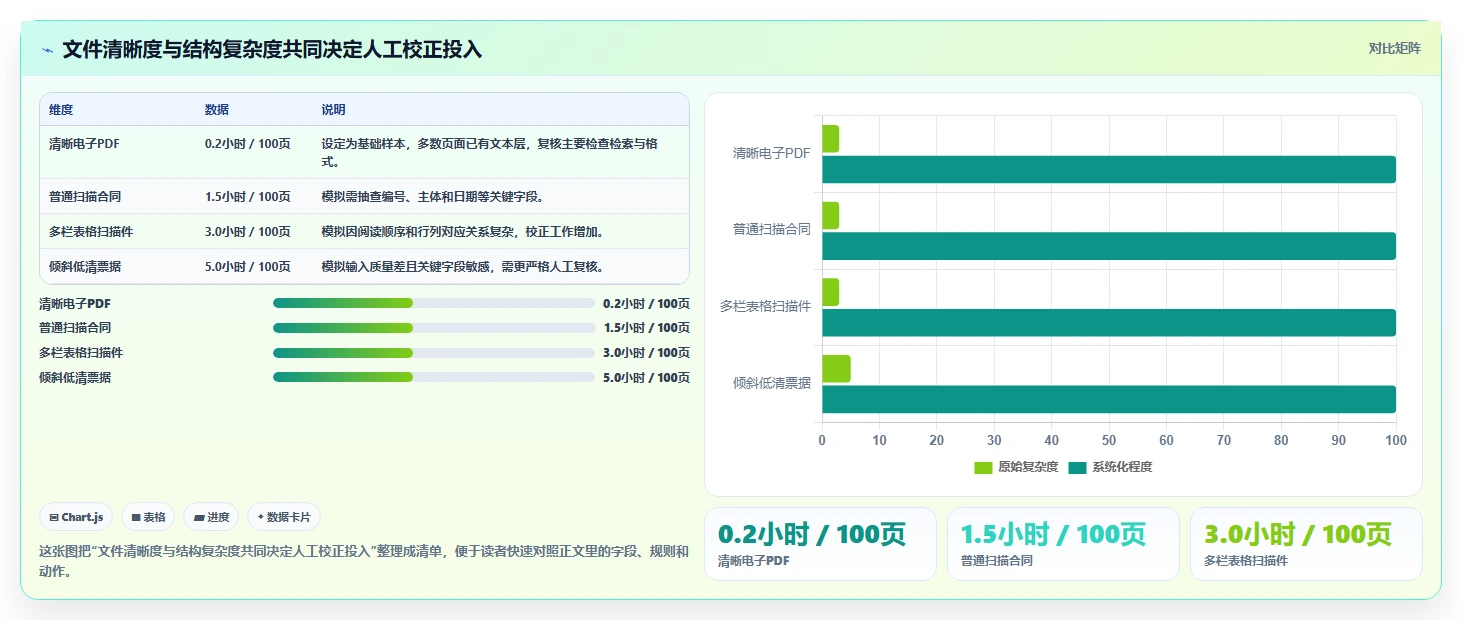Click the 清晰电子PDF progress bar
This screenshot has height=620, width=1462.
[434, 303]
